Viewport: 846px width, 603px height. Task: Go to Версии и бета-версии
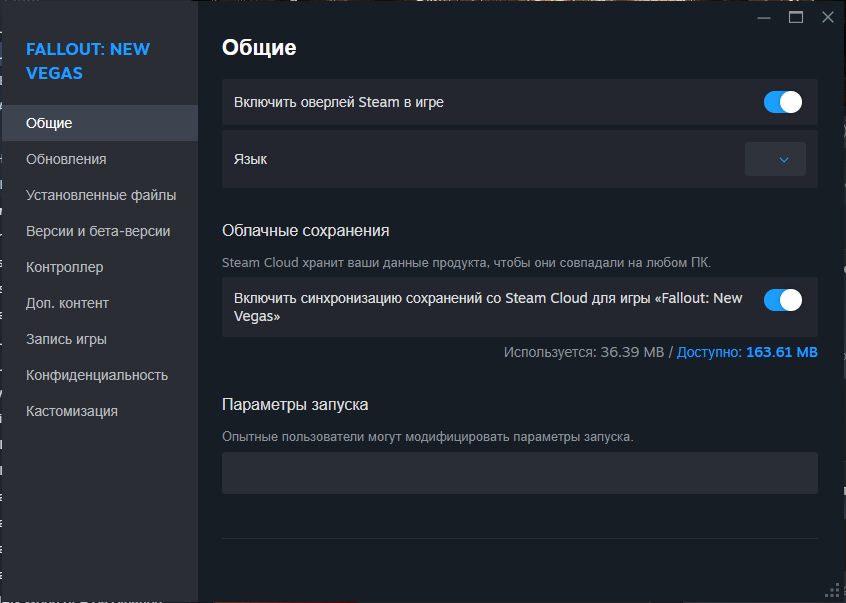point(100,231)
